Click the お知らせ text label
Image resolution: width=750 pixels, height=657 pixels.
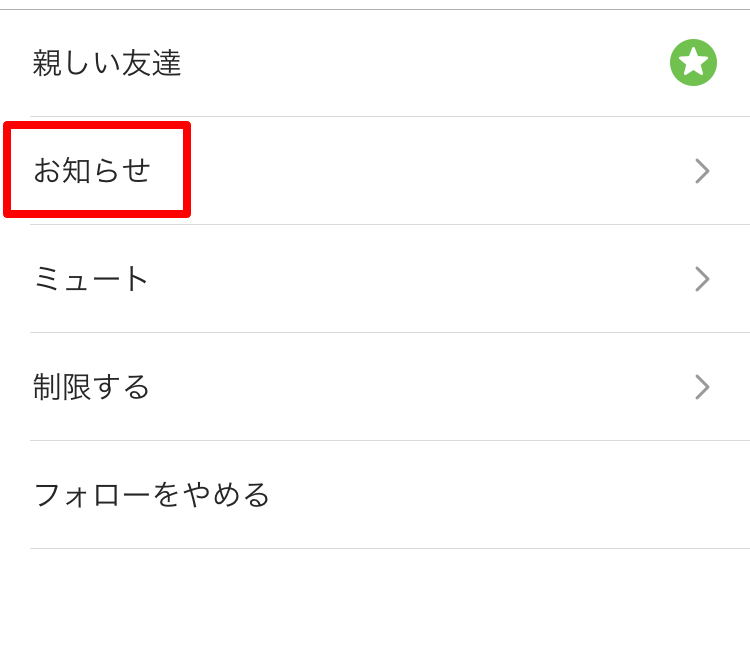pos(92,171)
